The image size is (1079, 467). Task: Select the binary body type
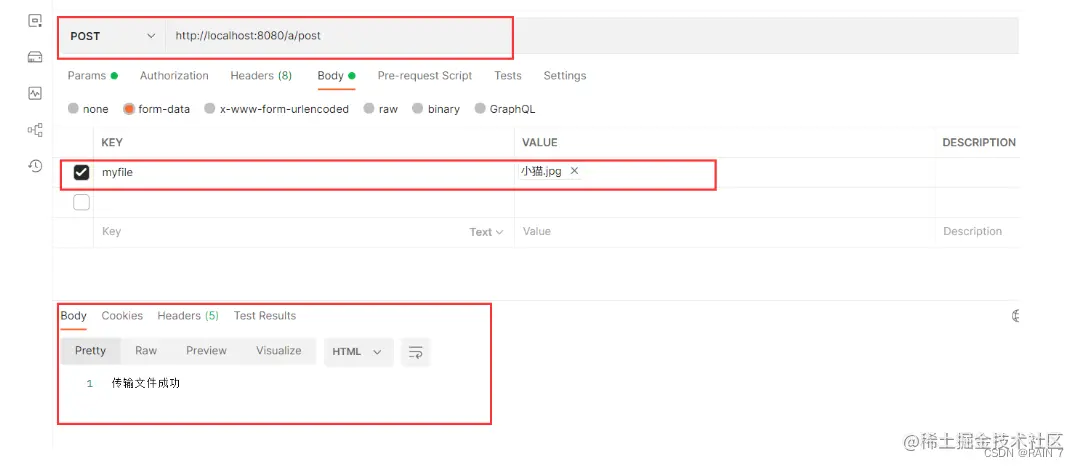(x=436, y=109)
